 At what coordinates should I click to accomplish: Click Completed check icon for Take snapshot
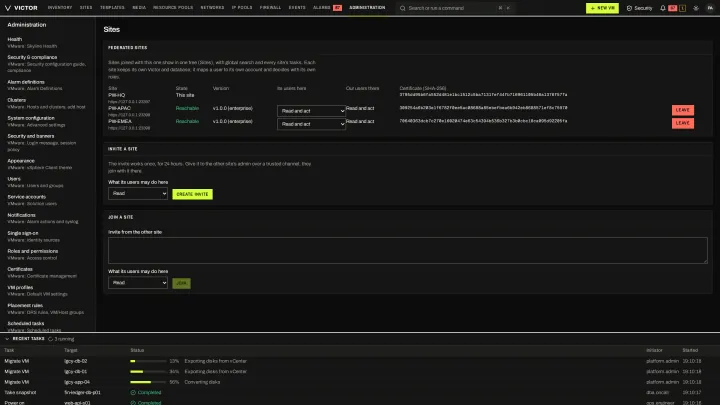click(x=133, y=393)
